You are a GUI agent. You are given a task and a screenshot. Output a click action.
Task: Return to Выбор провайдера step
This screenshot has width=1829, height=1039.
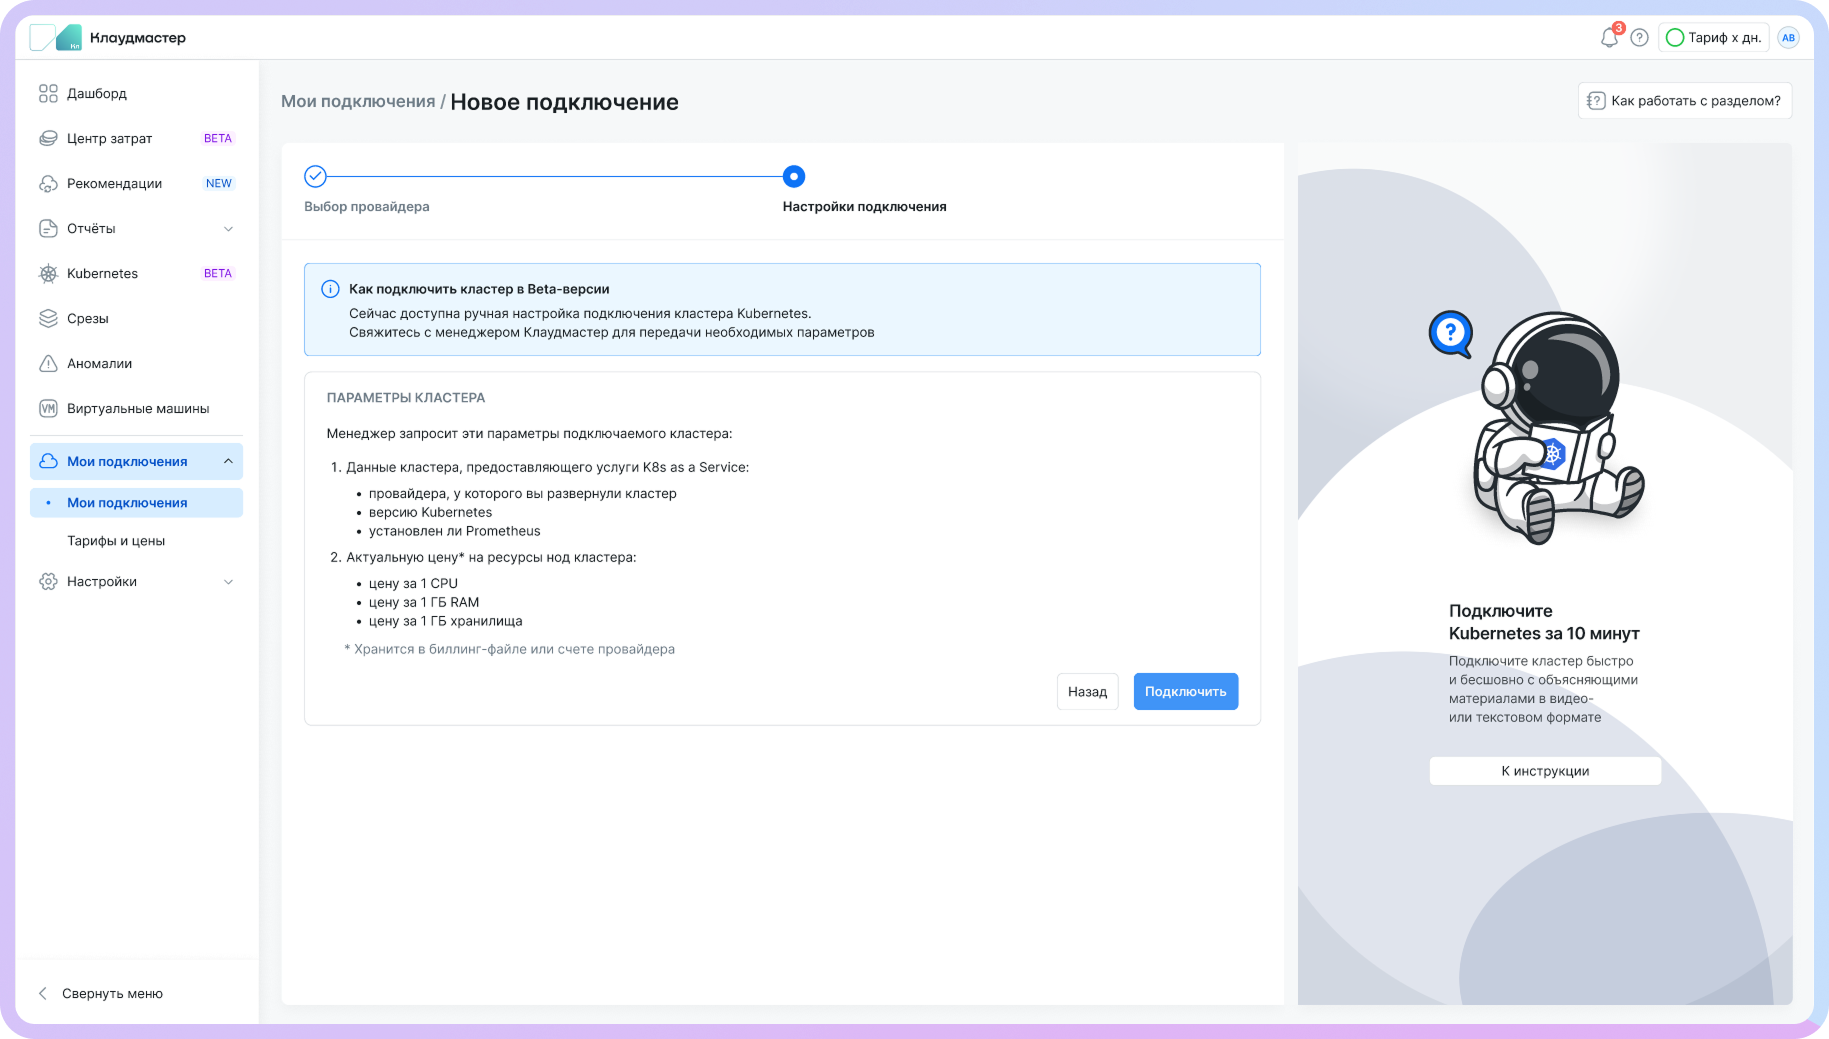(x=315, y=177)
